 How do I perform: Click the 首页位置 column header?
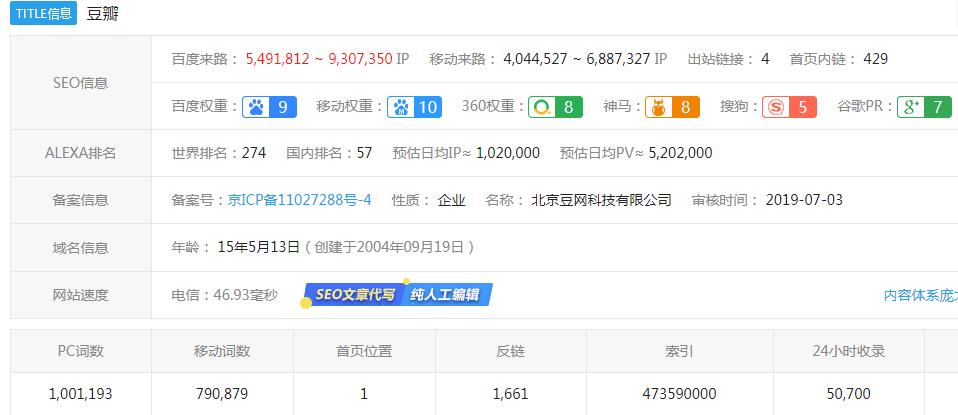(x=364, y=351)
